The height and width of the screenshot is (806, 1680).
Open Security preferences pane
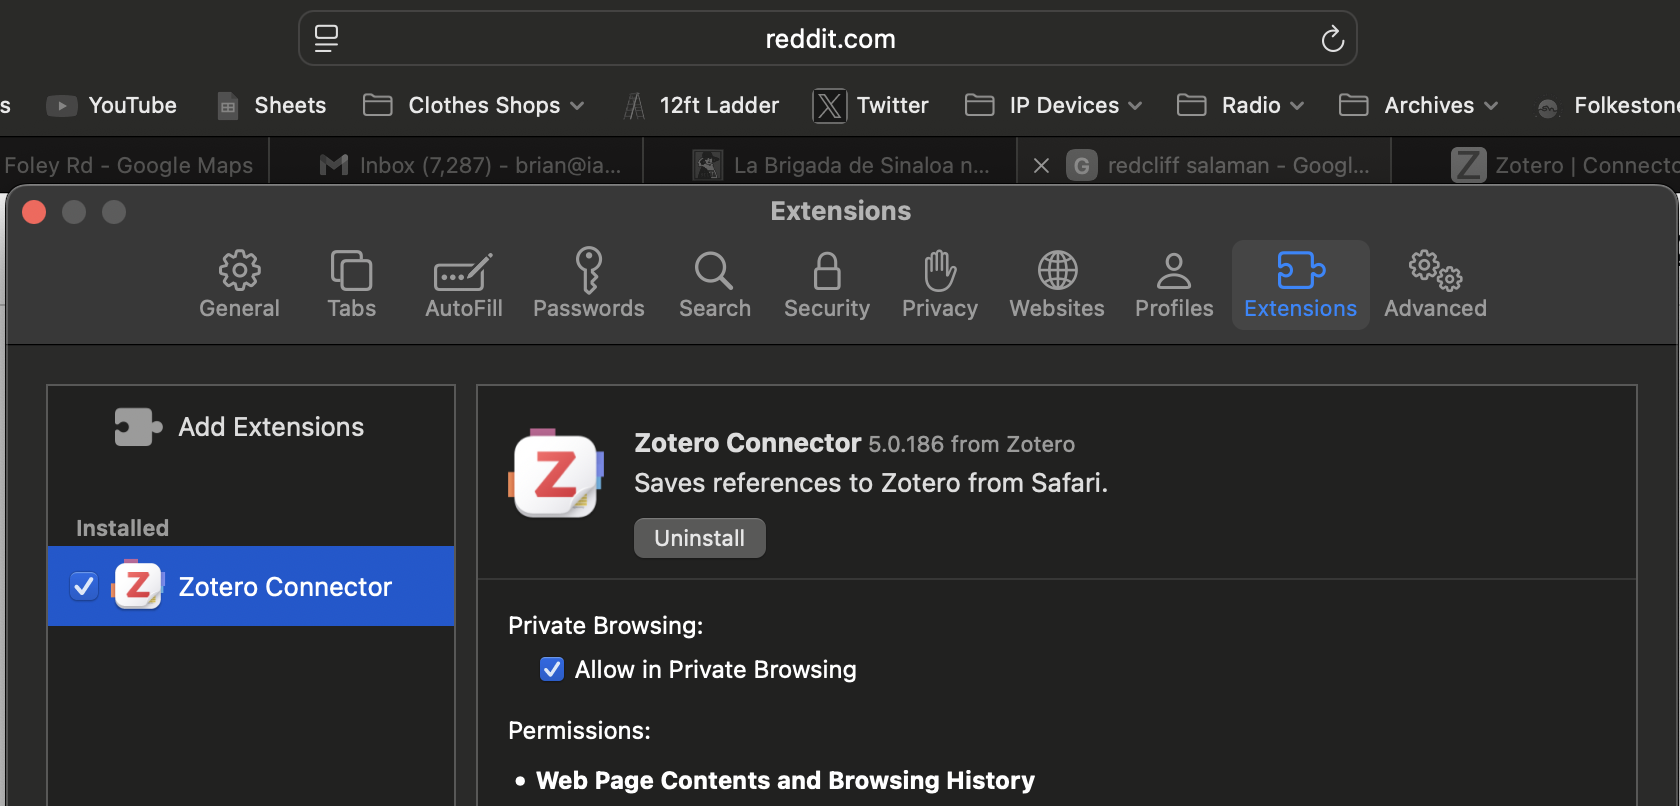point(826,284)
